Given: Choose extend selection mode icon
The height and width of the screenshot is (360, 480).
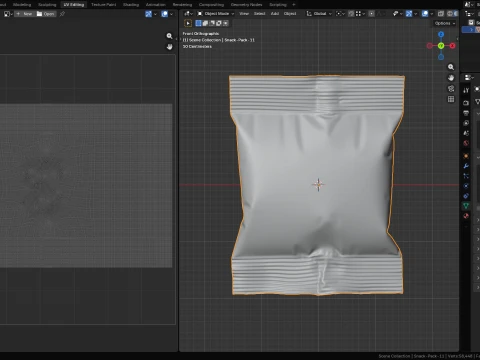Looking at the screenshot, I should (x=205, y=23).
